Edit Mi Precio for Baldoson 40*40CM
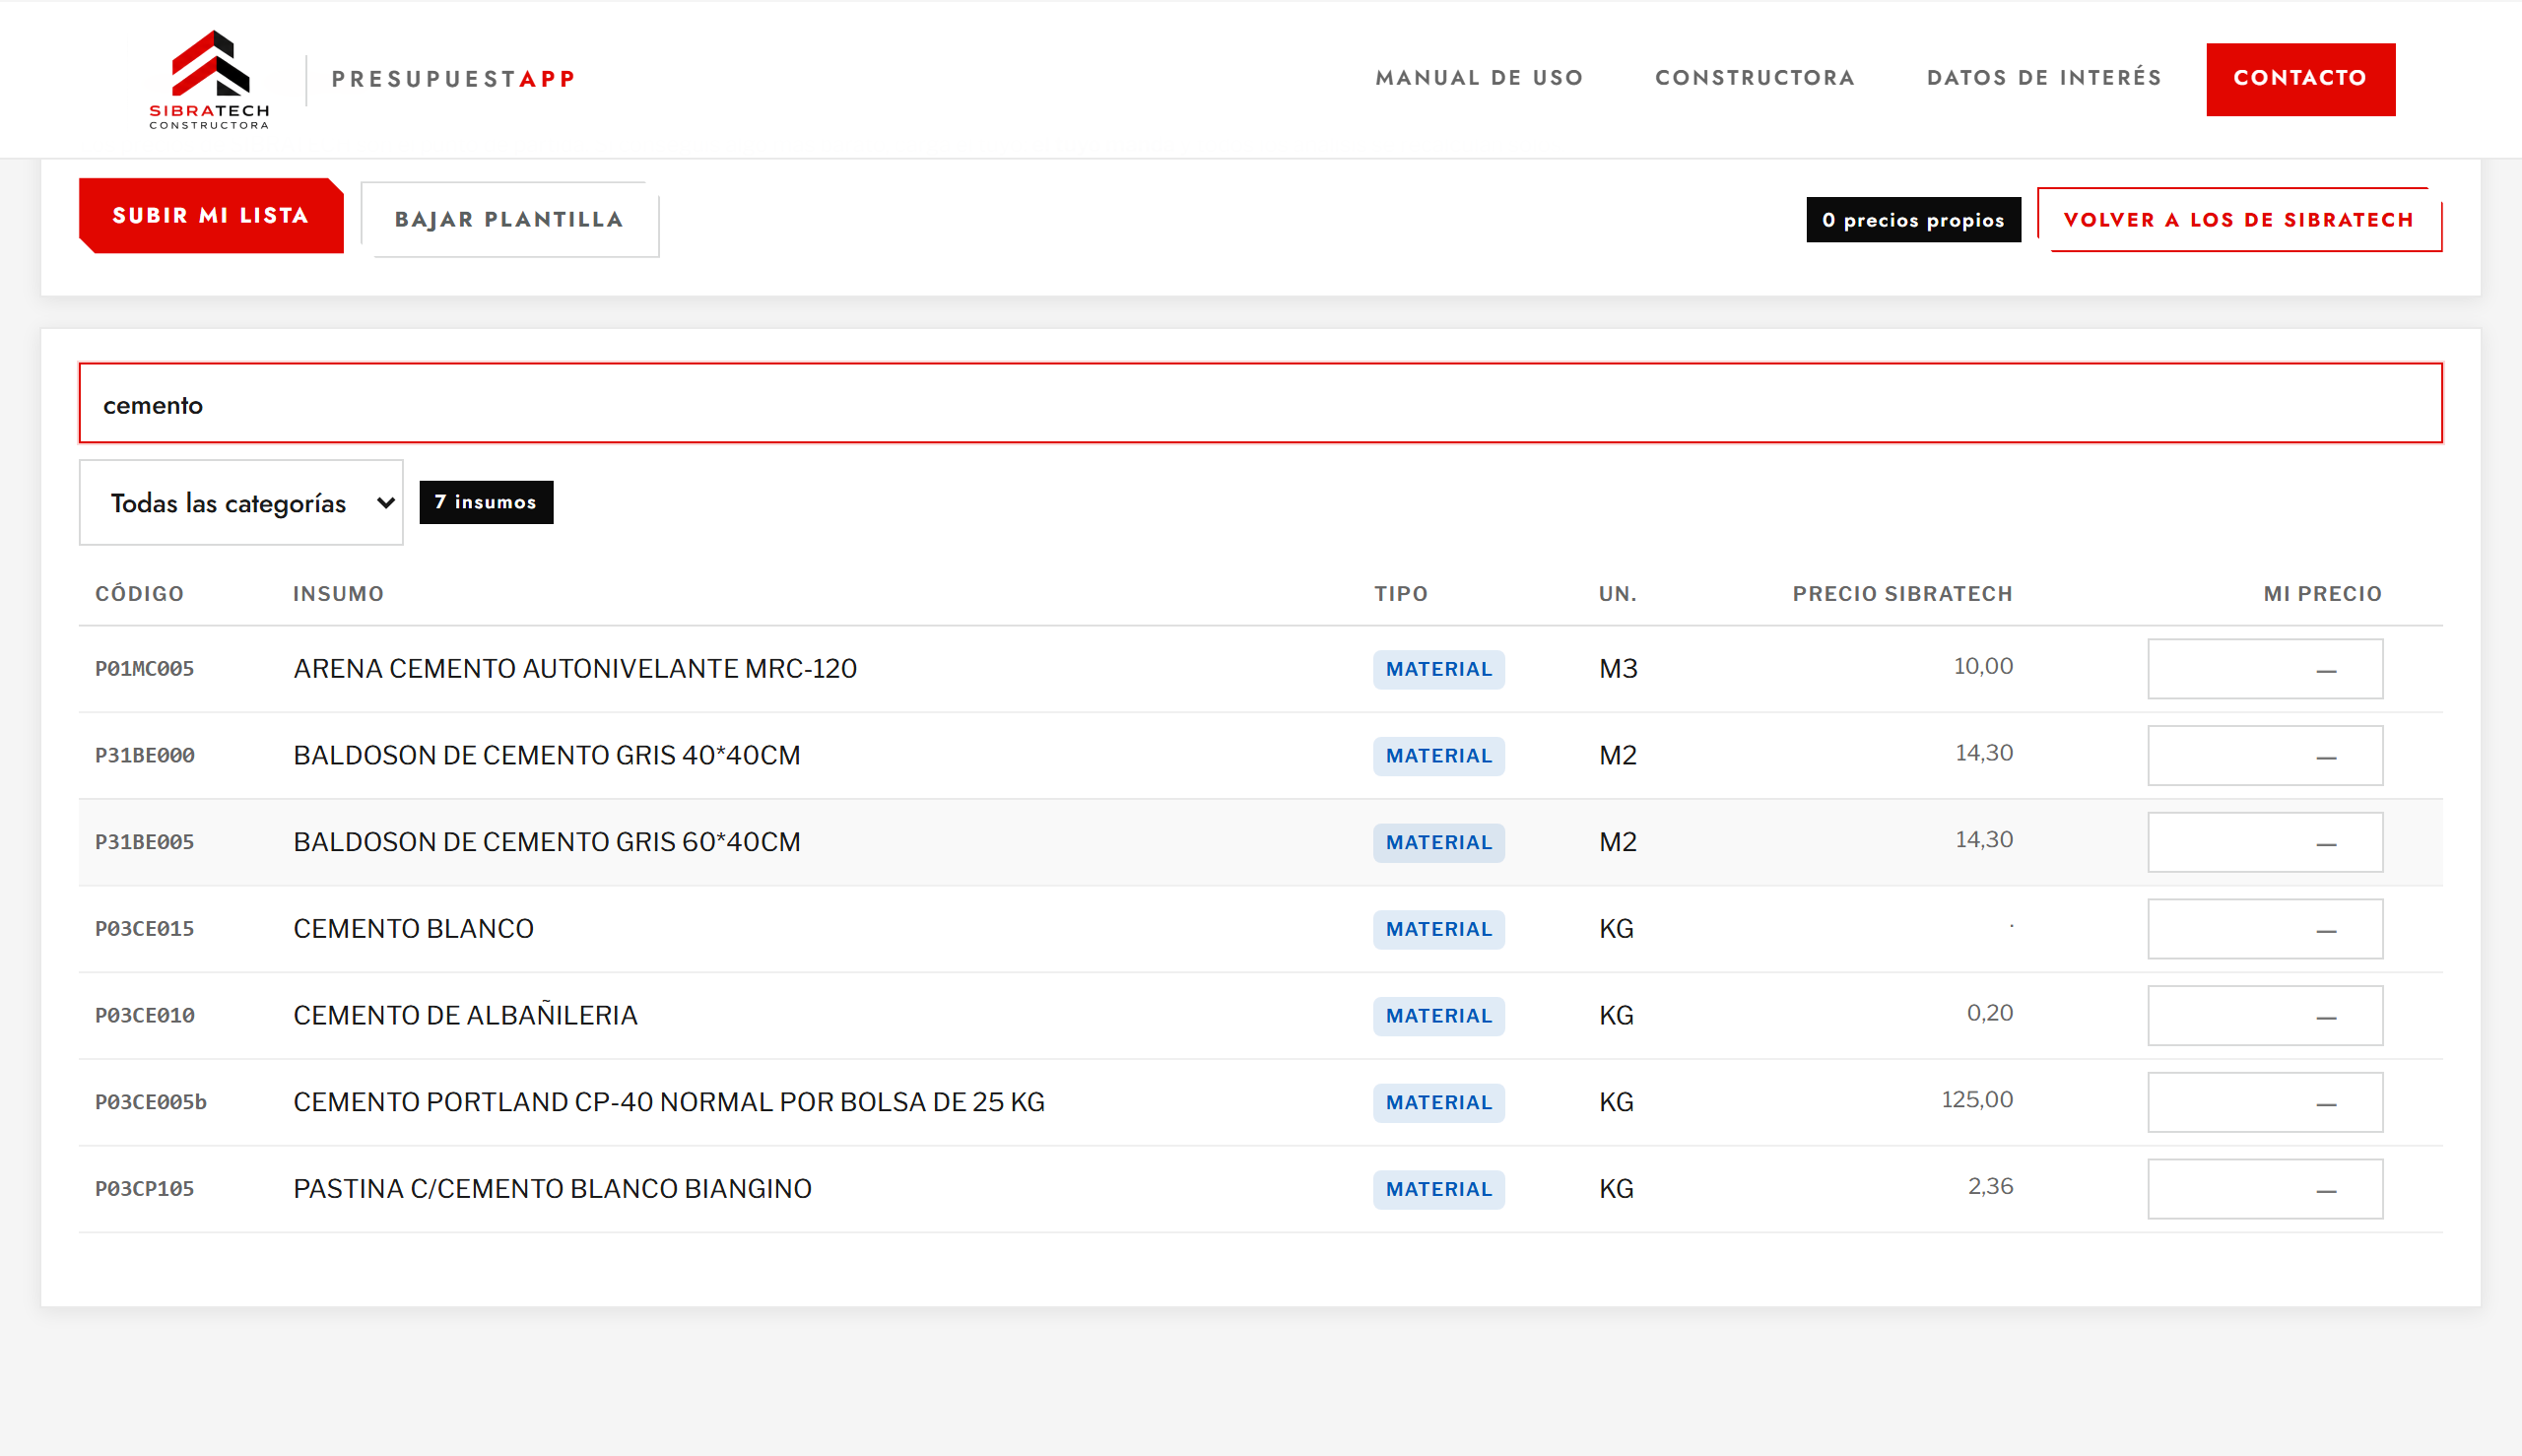The width and height of the screenshot is (2522, 1456). point(2265,755)
